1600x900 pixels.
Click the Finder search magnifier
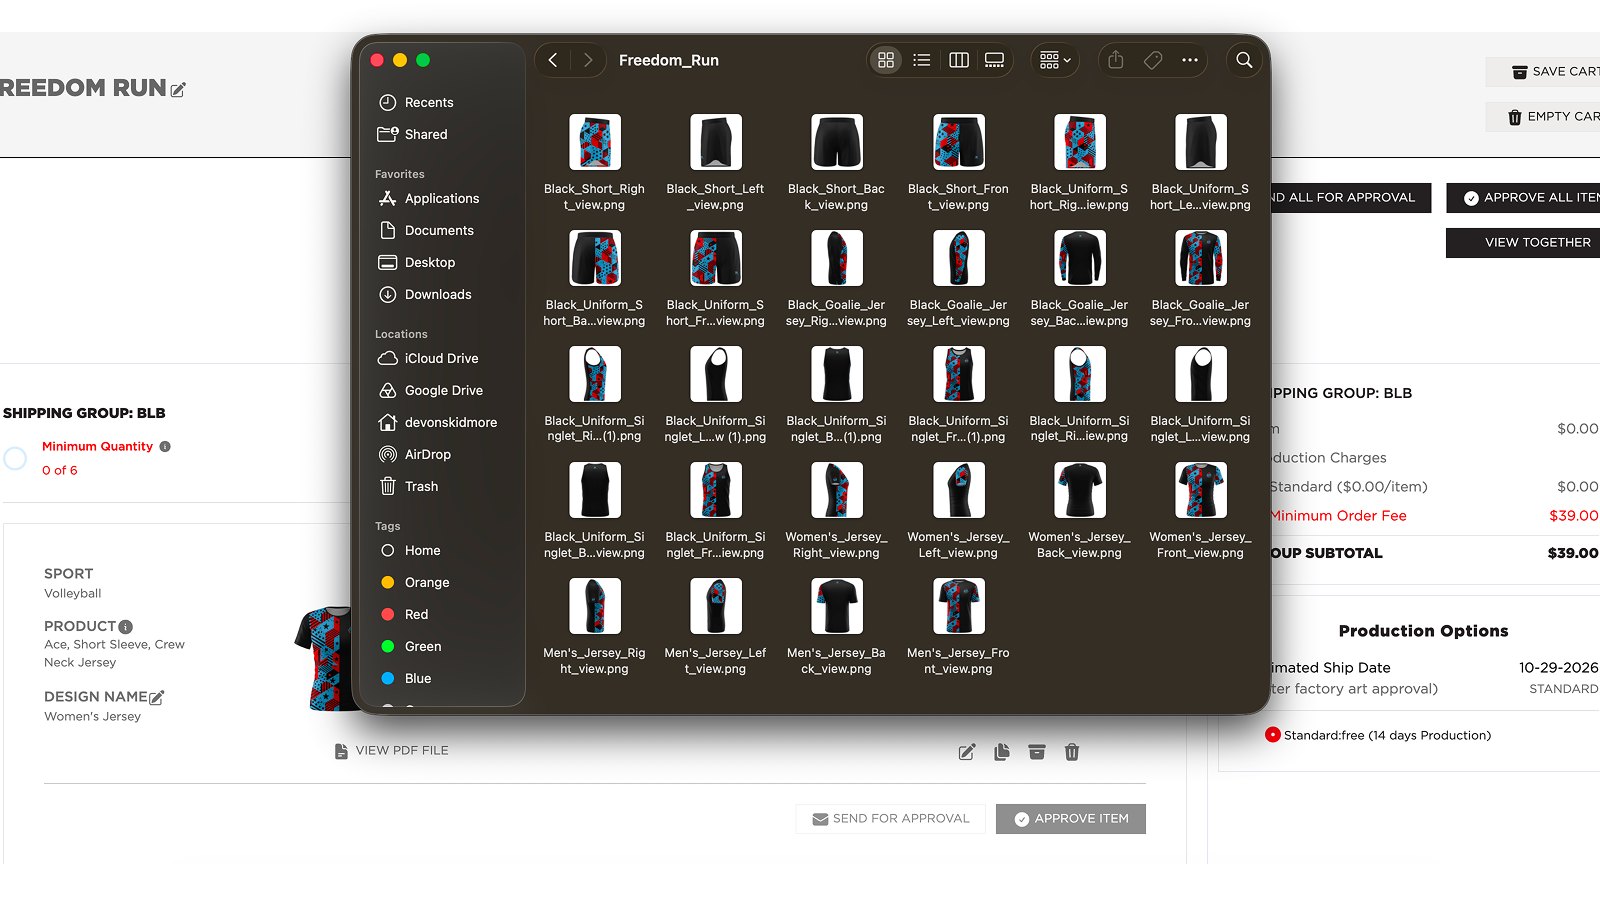(1244, 60)
